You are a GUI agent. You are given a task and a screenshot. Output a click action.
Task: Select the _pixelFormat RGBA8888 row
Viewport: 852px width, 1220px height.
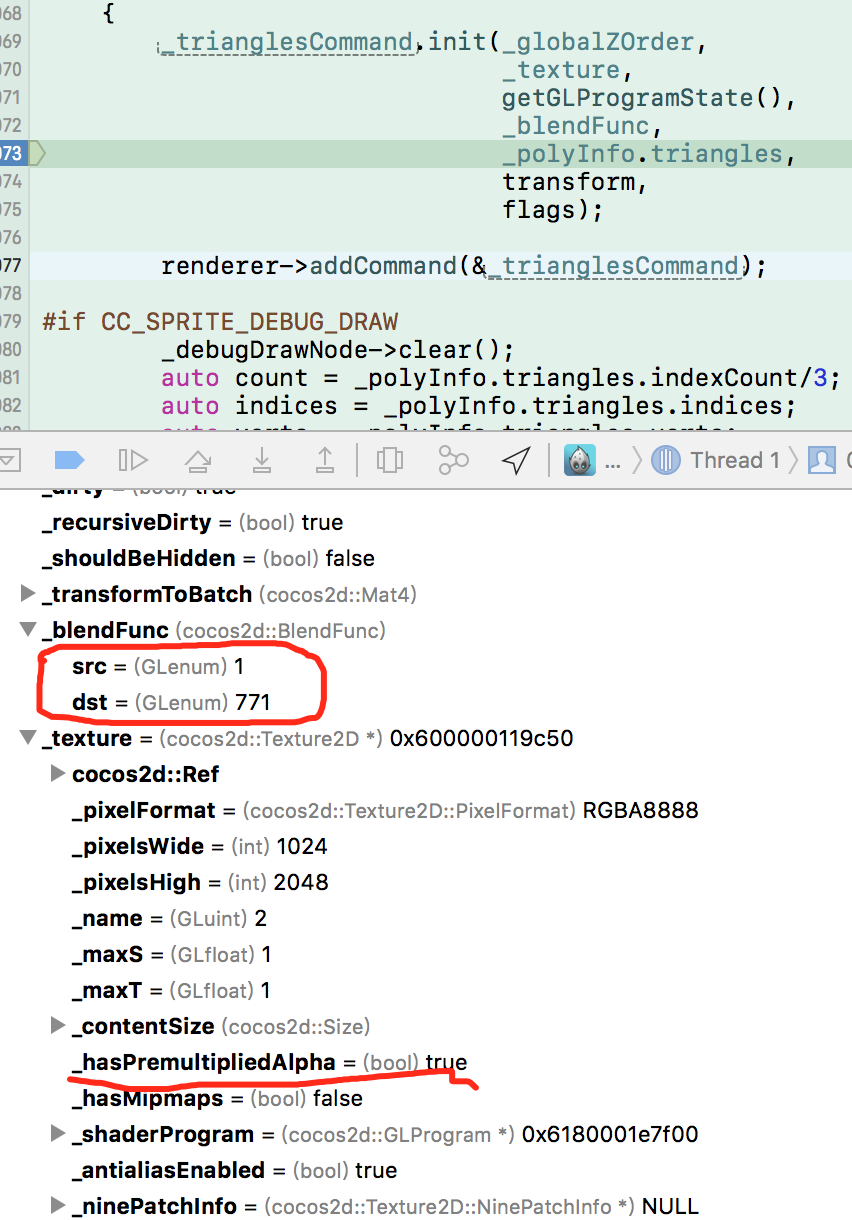pyautogui.click(x=426, y=810)
